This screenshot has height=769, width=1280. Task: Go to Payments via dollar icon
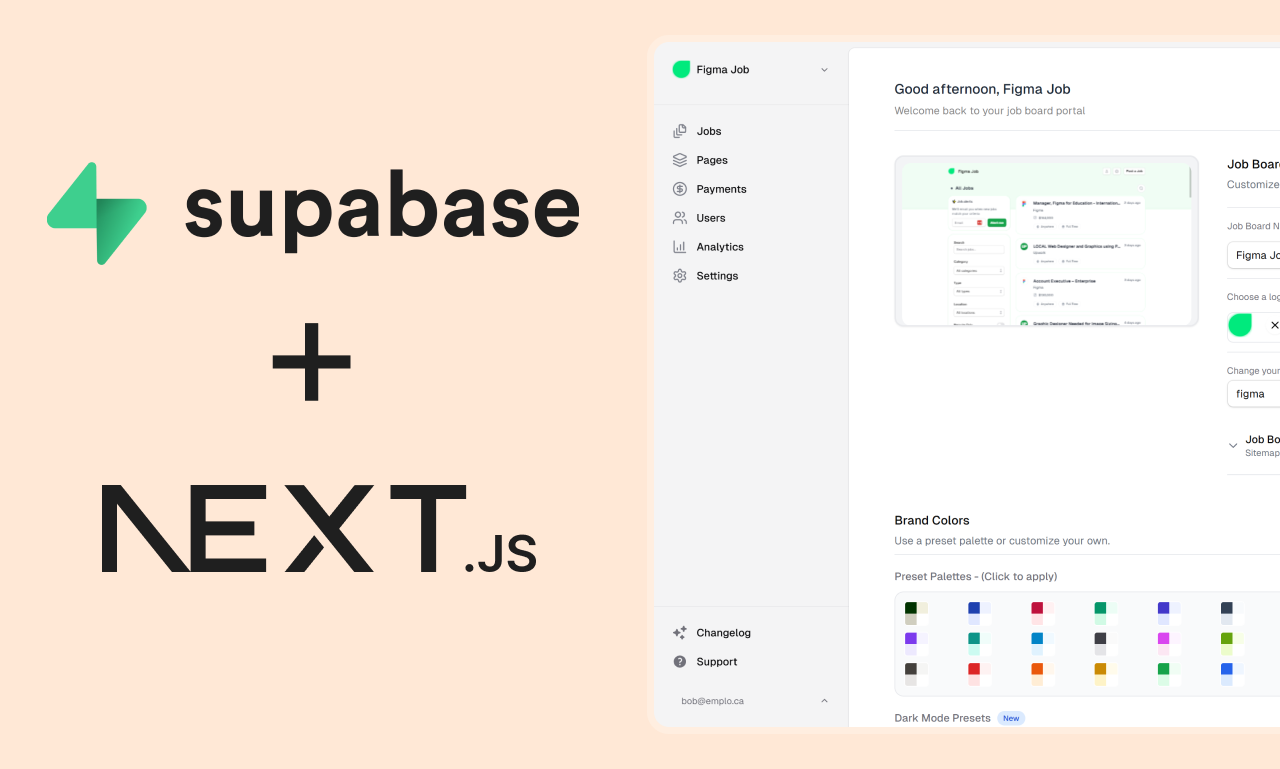[x=680, y=189]
